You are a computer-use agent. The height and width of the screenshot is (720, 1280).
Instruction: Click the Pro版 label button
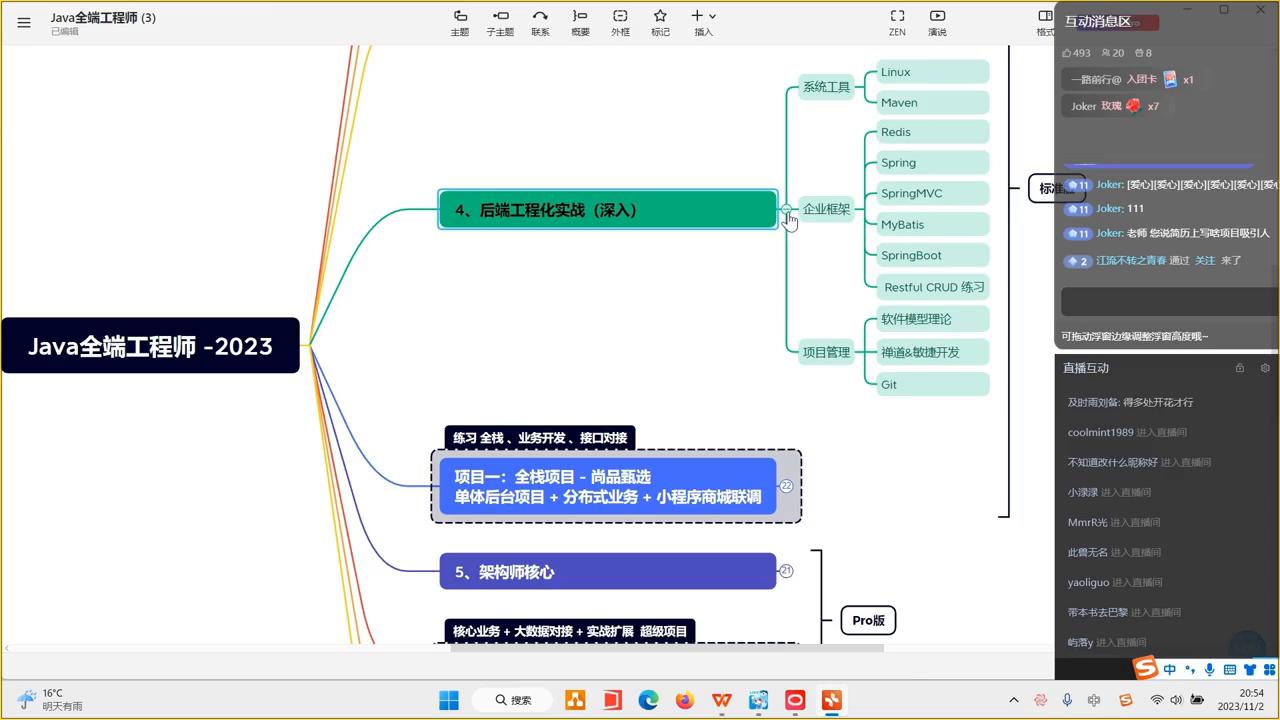868,620
